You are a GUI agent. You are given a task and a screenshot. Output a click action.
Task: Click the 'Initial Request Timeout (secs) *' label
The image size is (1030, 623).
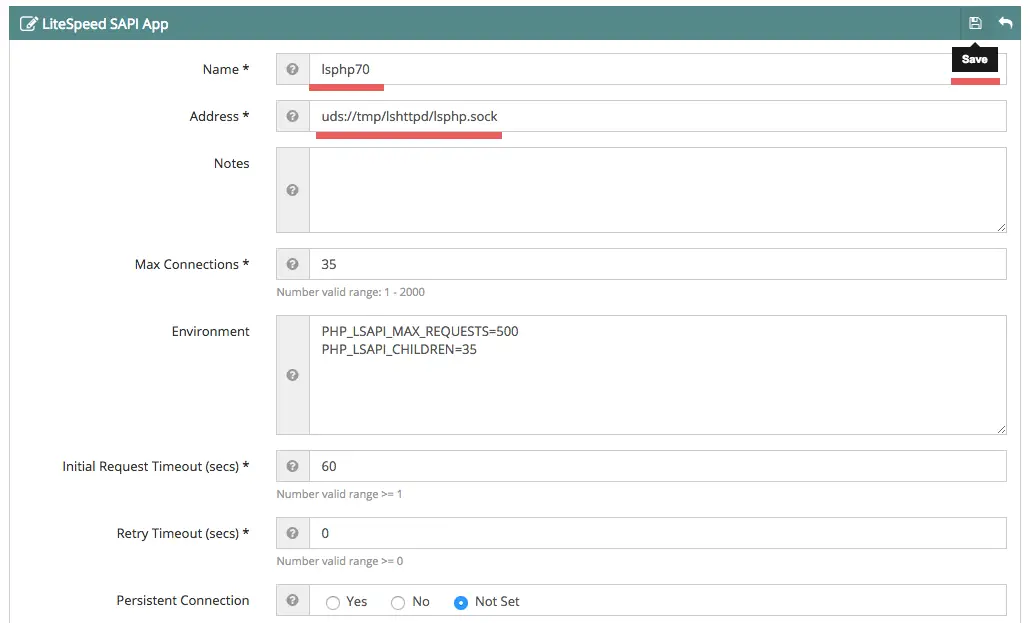[x=156, y=467]
